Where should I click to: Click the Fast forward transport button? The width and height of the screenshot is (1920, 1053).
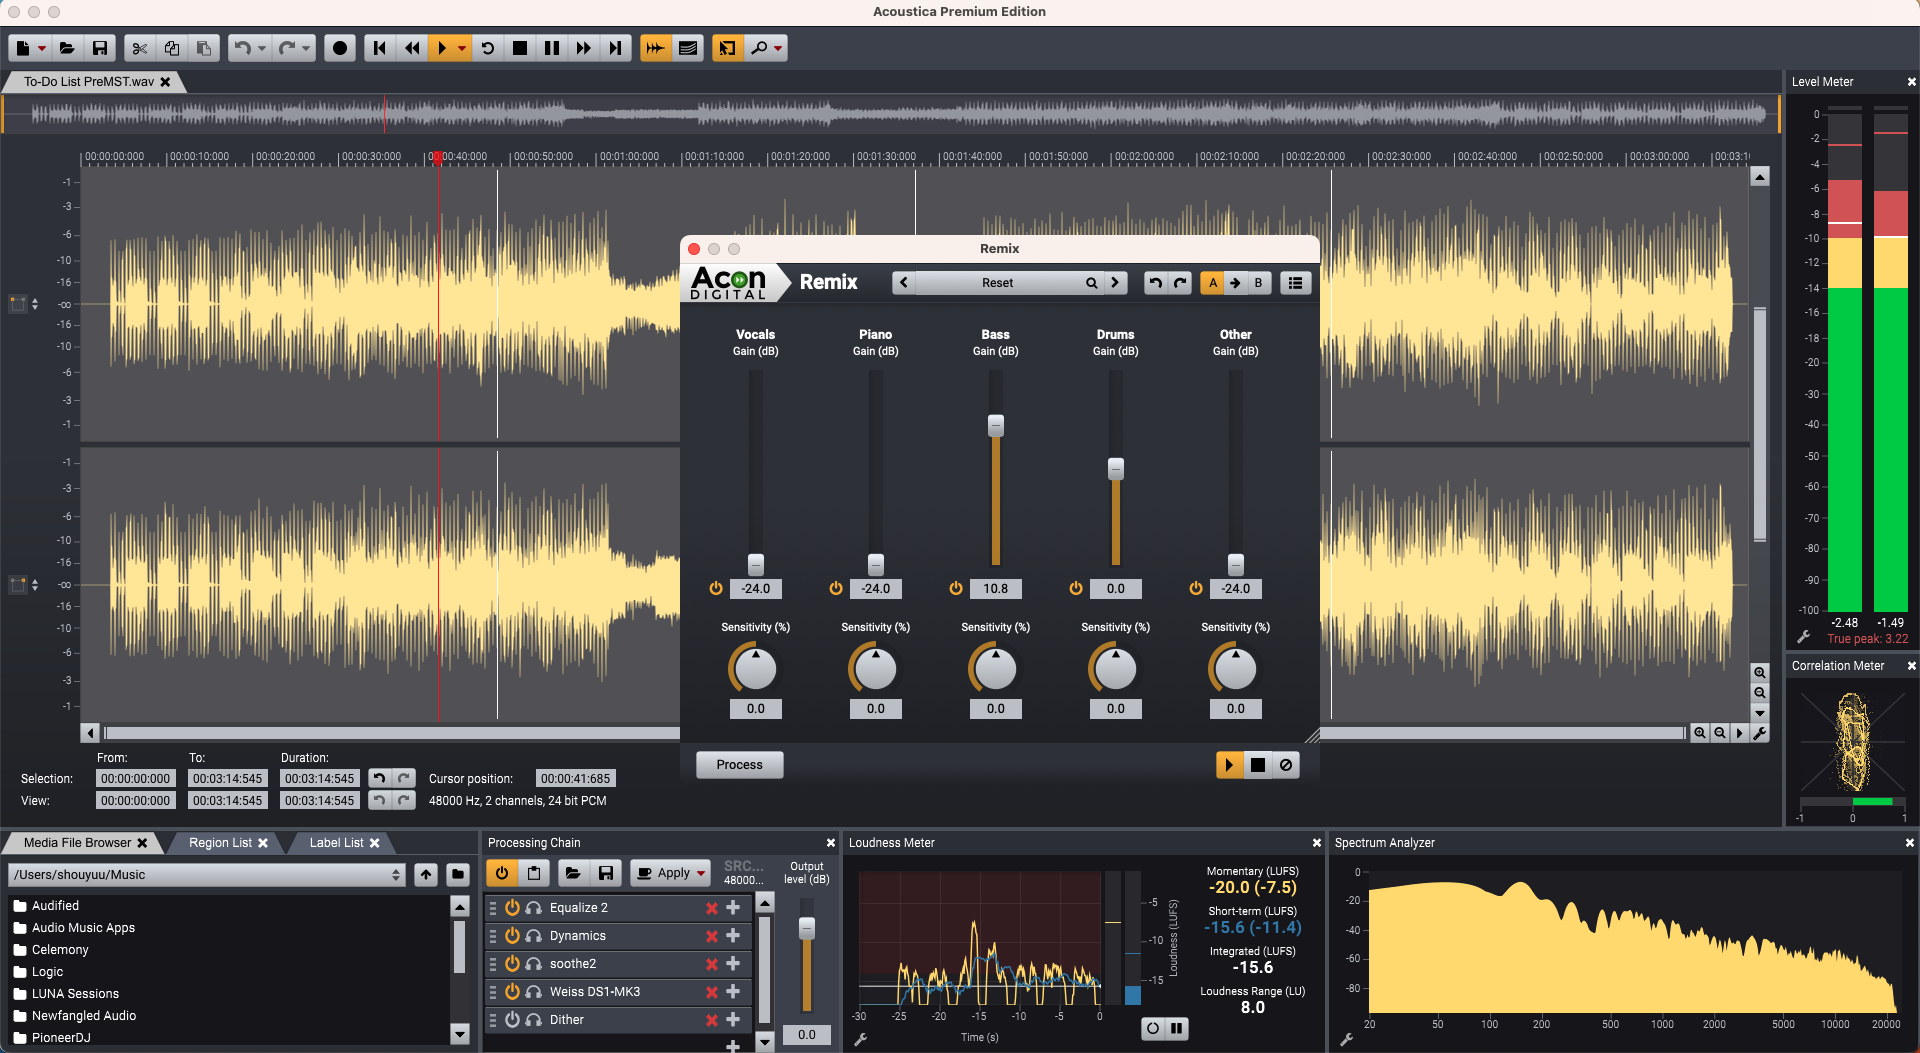584,48
